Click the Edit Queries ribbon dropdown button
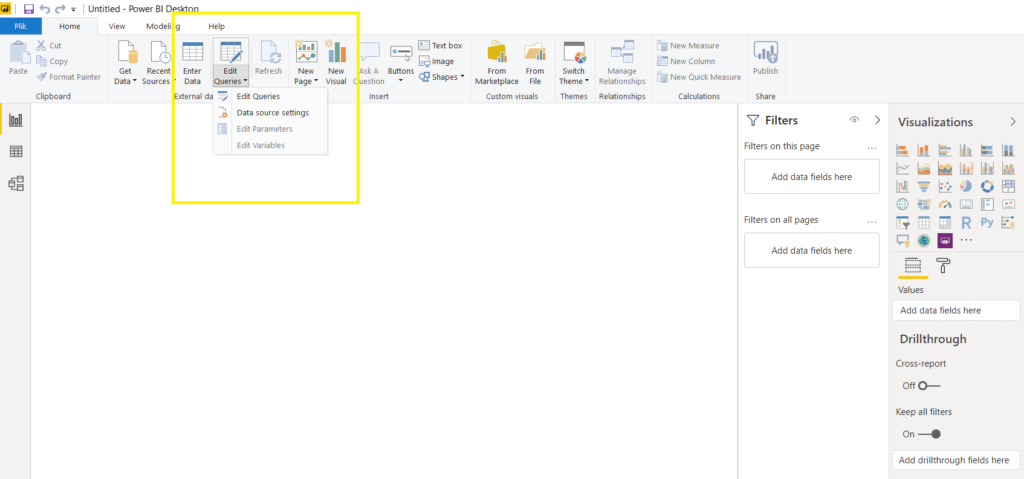 pyautogui.click(x=231, y=76)
